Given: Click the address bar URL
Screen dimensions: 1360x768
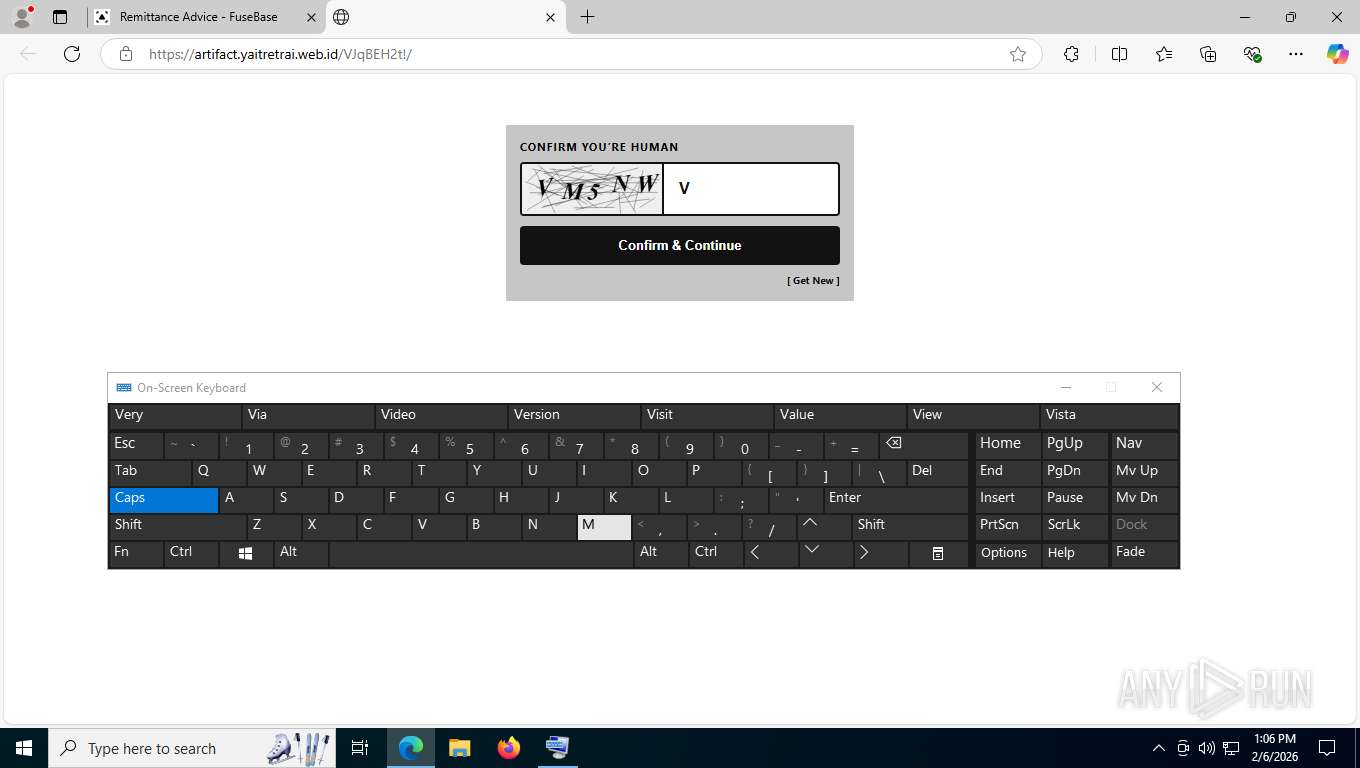Looking at the screenshot, I should 280,54.
